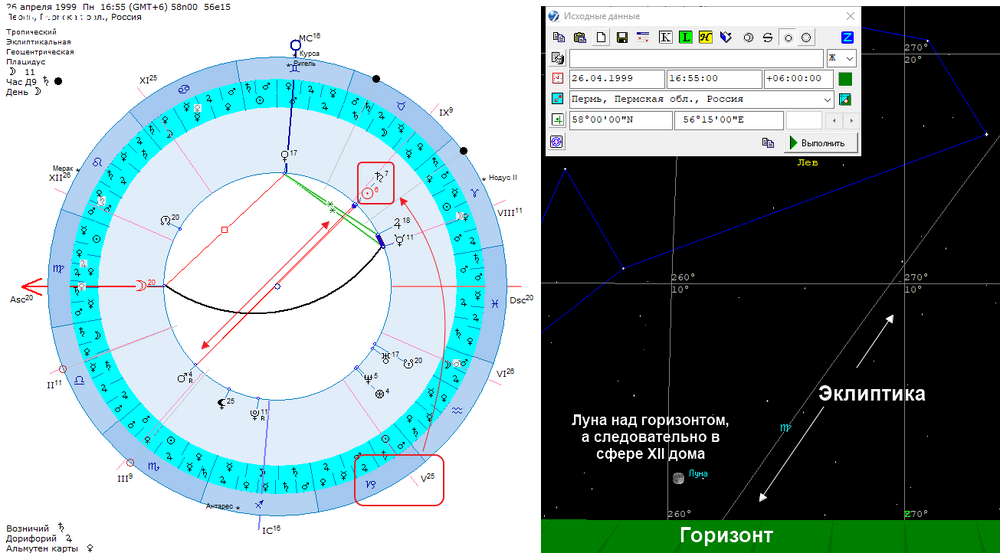Click the date field 26.04.1999

(x=617, y=78)
